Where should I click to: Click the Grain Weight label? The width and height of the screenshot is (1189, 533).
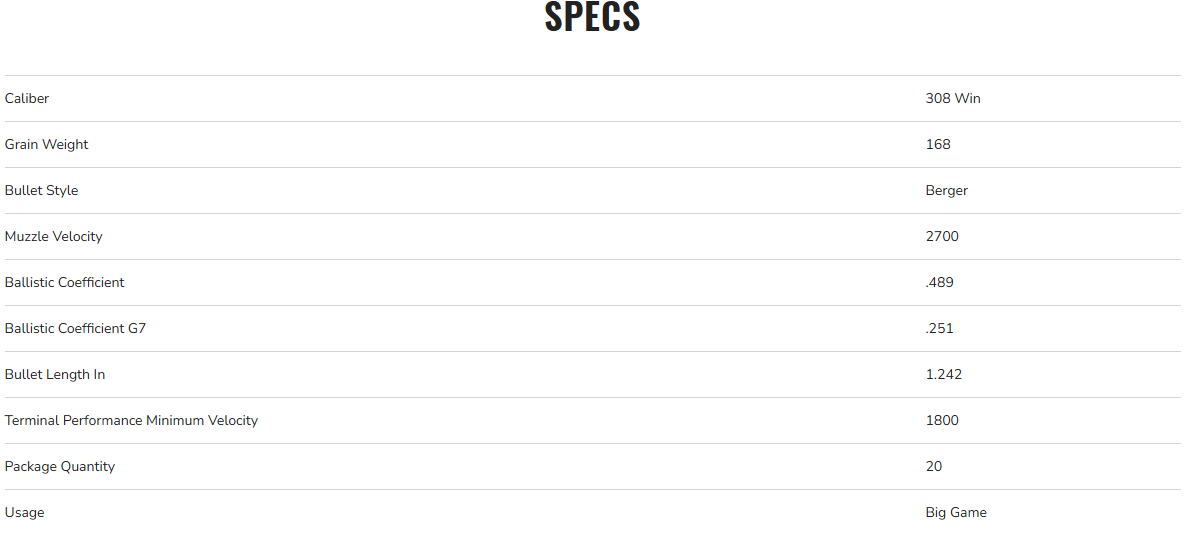point(46,145)
